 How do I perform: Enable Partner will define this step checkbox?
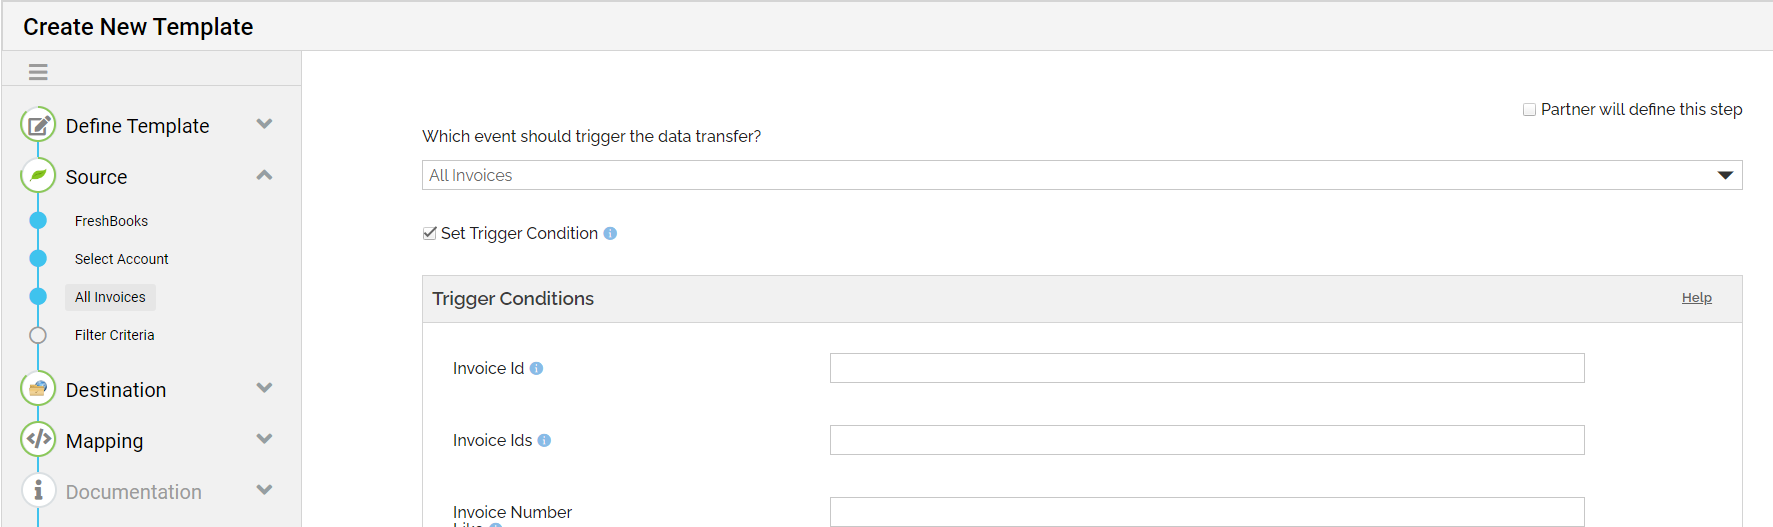[1529, 110]
